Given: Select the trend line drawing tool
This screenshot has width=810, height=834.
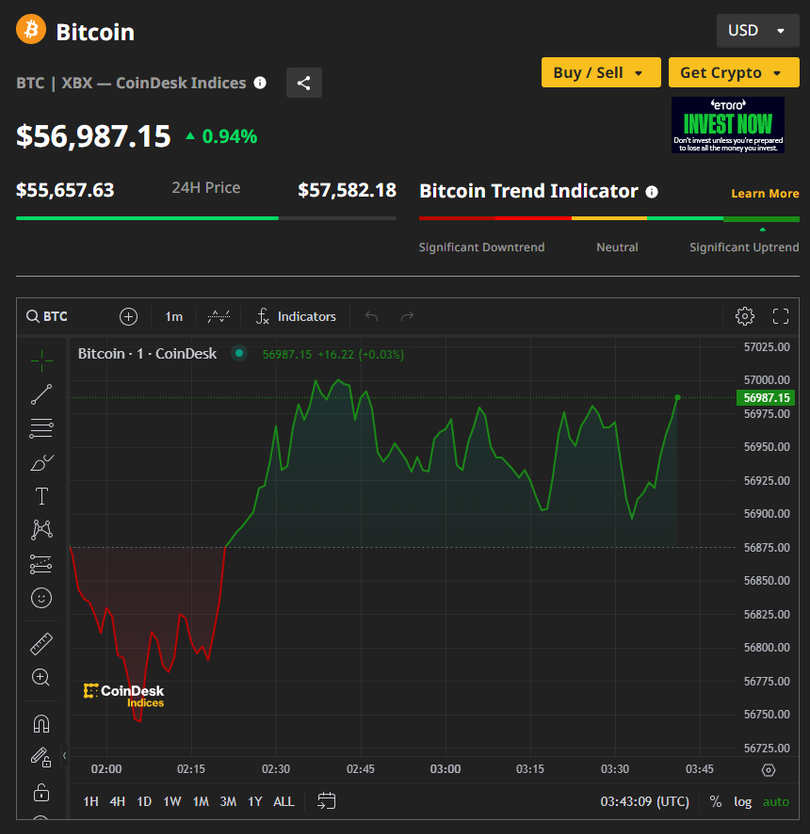Looking at the screenshot, I should [41, 394].
